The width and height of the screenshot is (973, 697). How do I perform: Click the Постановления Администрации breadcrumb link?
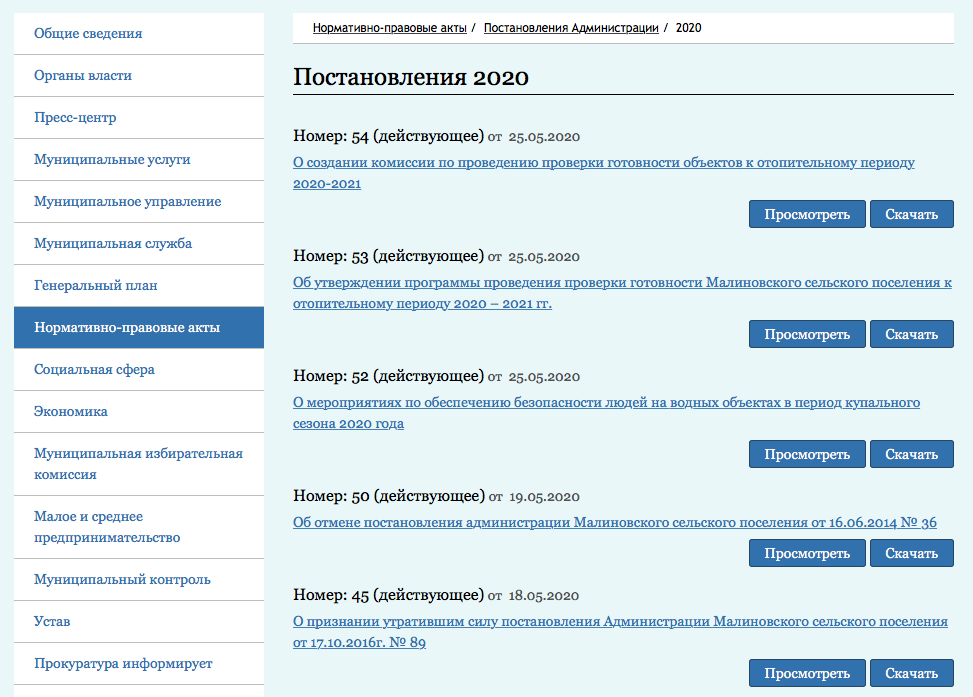(571, 28)
